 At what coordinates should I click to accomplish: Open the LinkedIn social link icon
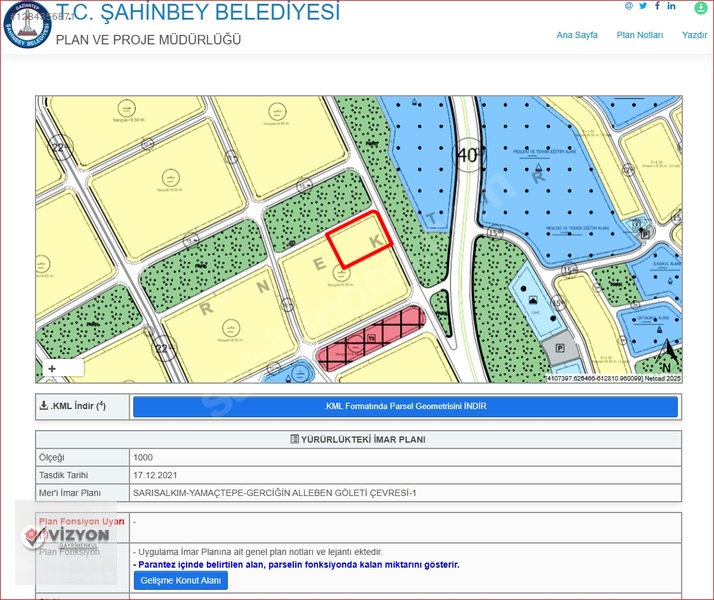click(x=671, y=6)
